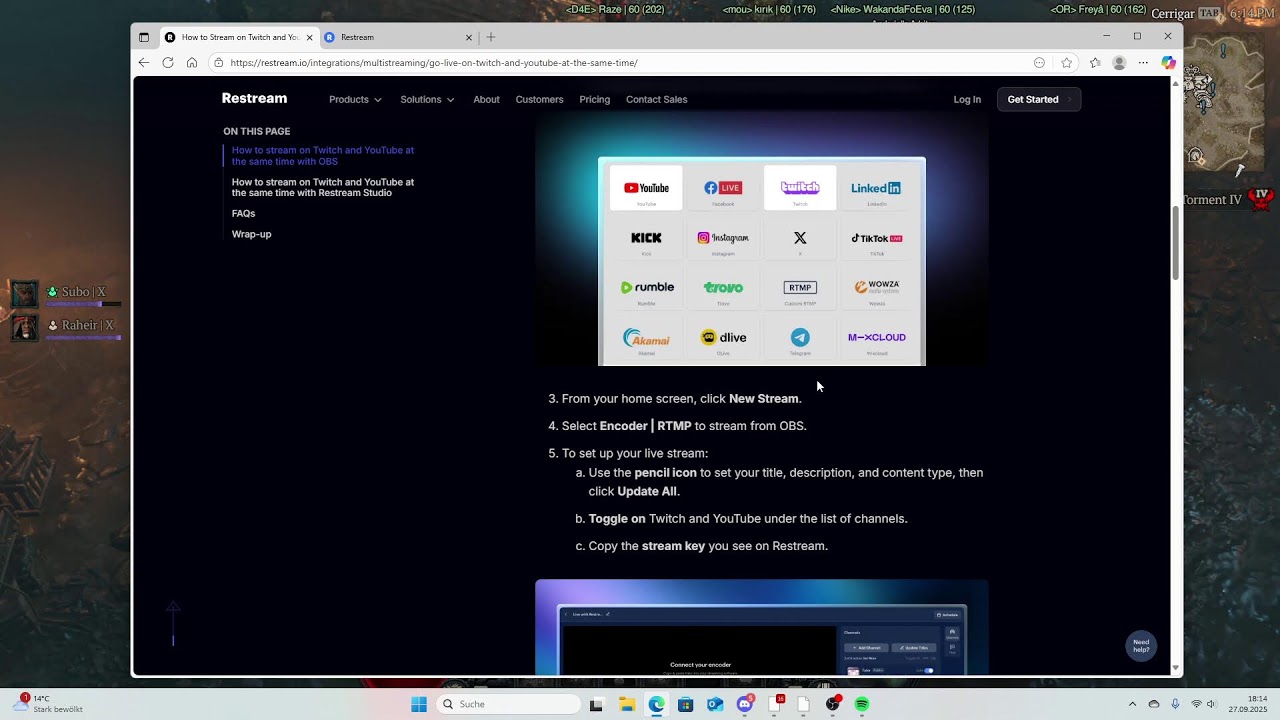This screenshot has width=1280, height=720.
Task: Go to browser home page
Action: (x=192, y=62)
